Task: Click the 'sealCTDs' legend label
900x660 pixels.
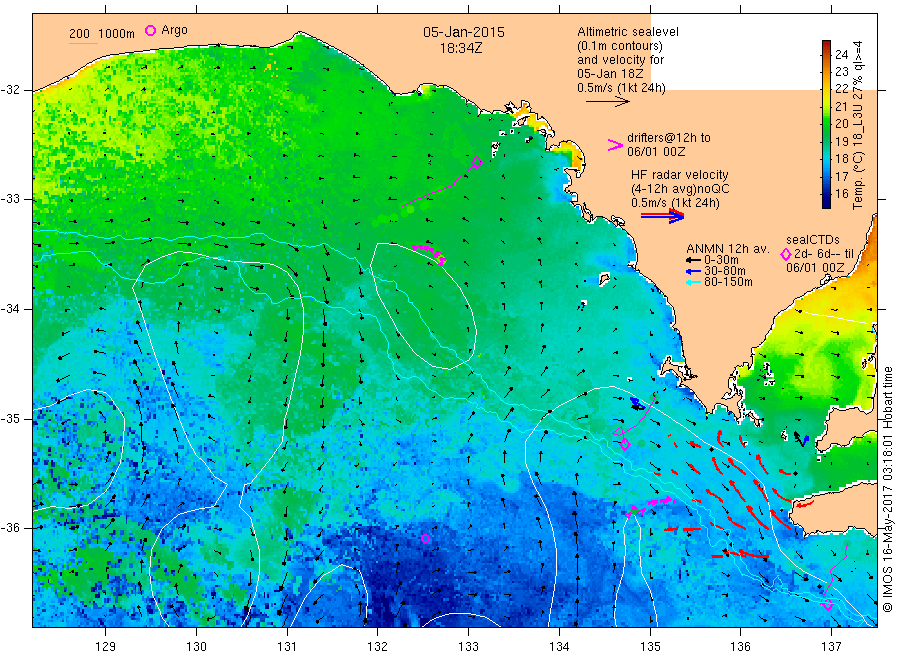Action: pos(813,239)
